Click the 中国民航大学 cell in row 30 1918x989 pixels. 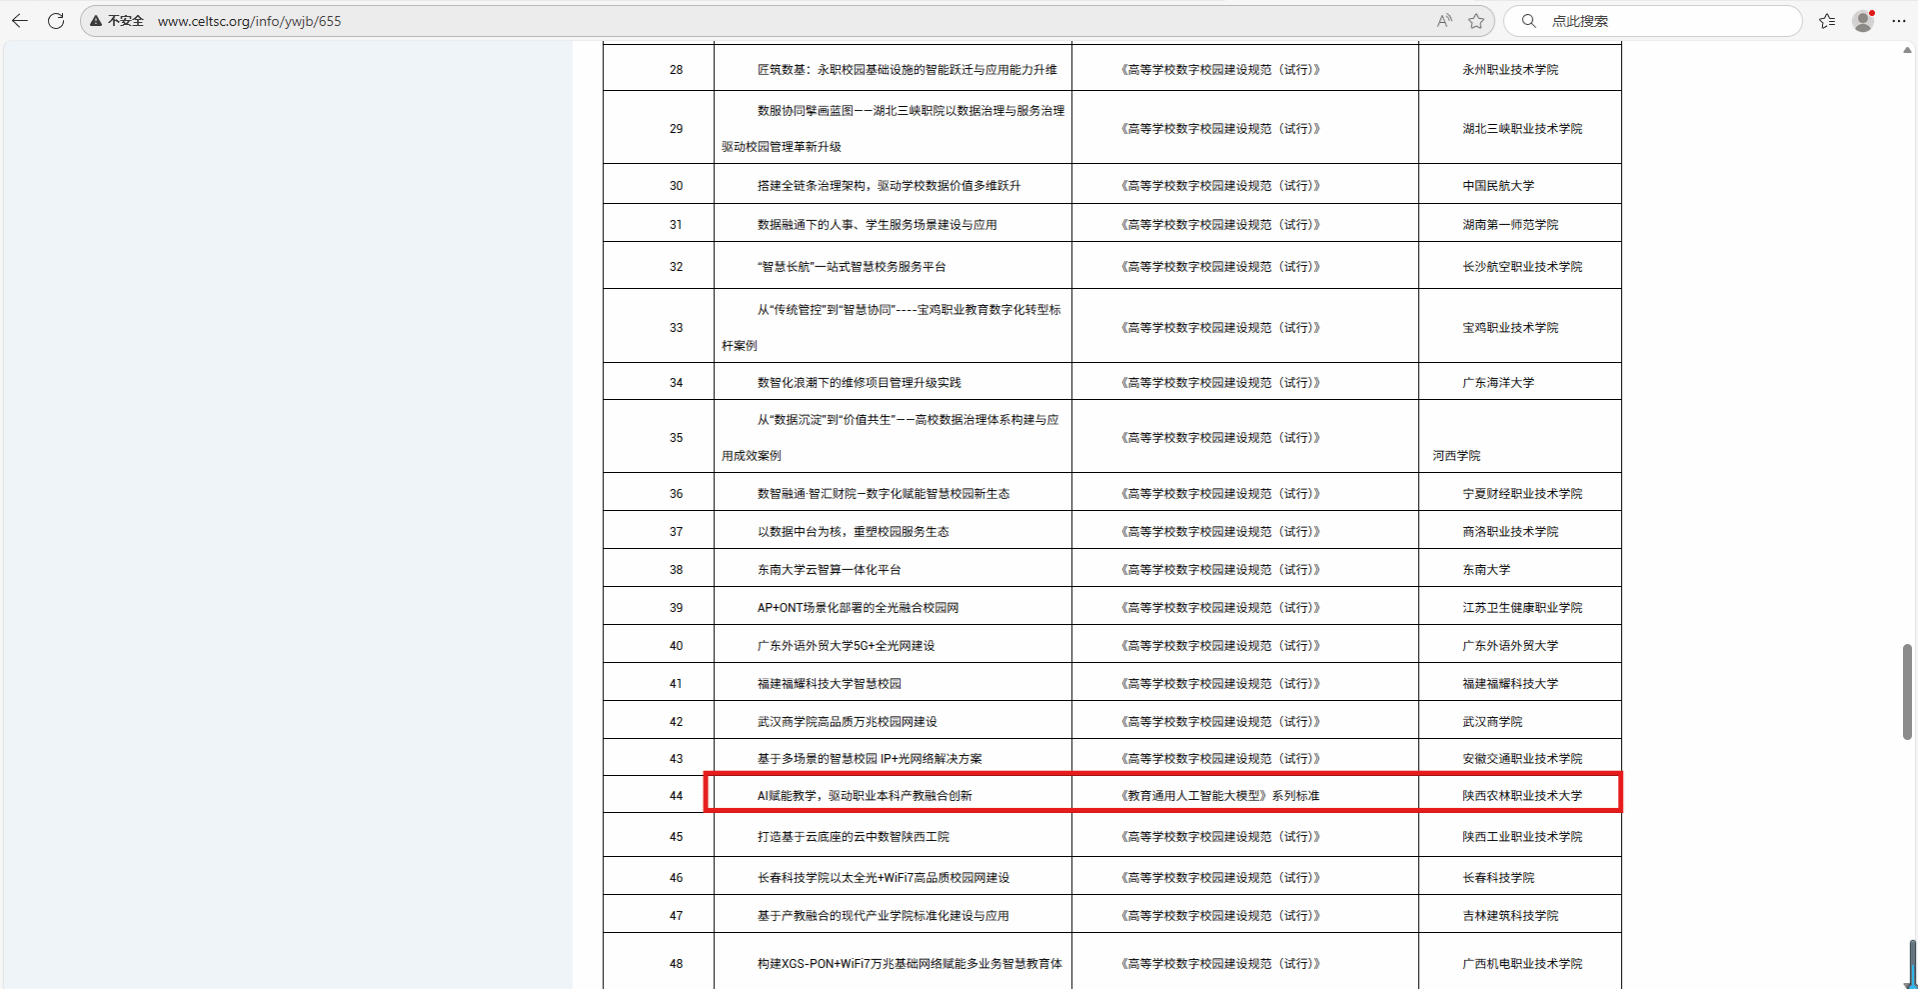tap(1498, 186)
